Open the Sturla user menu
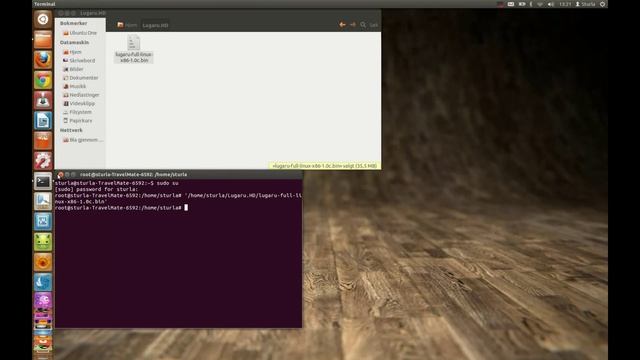 click(x=585, y=4)
